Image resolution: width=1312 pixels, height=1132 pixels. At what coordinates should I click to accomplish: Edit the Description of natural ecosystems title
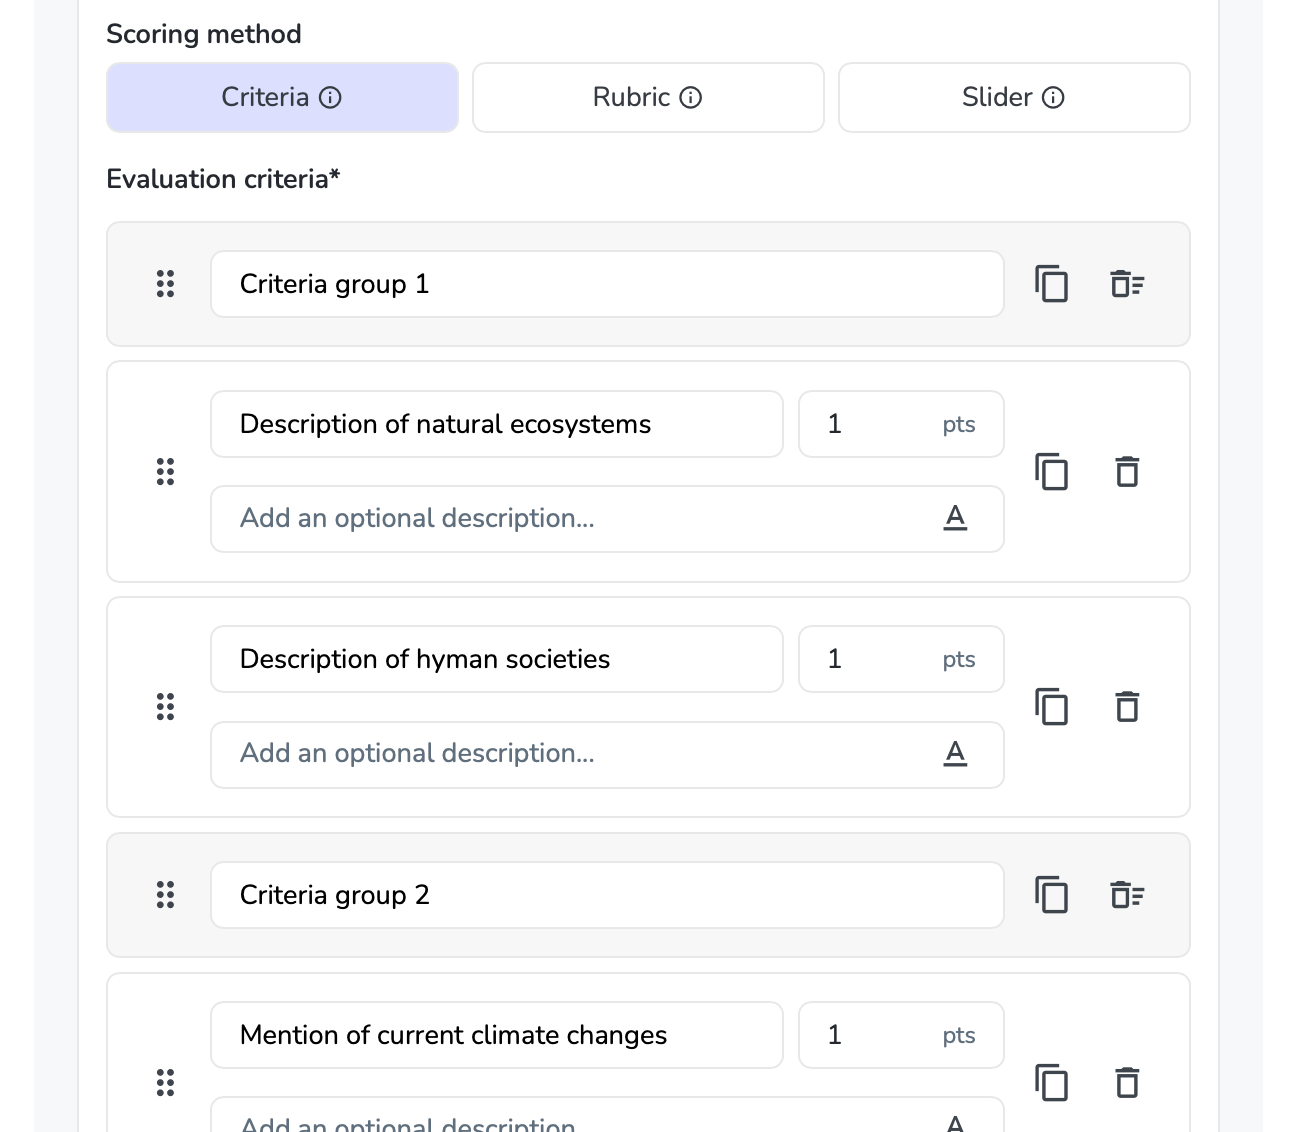pyautogui.click(x=497, y=424)
